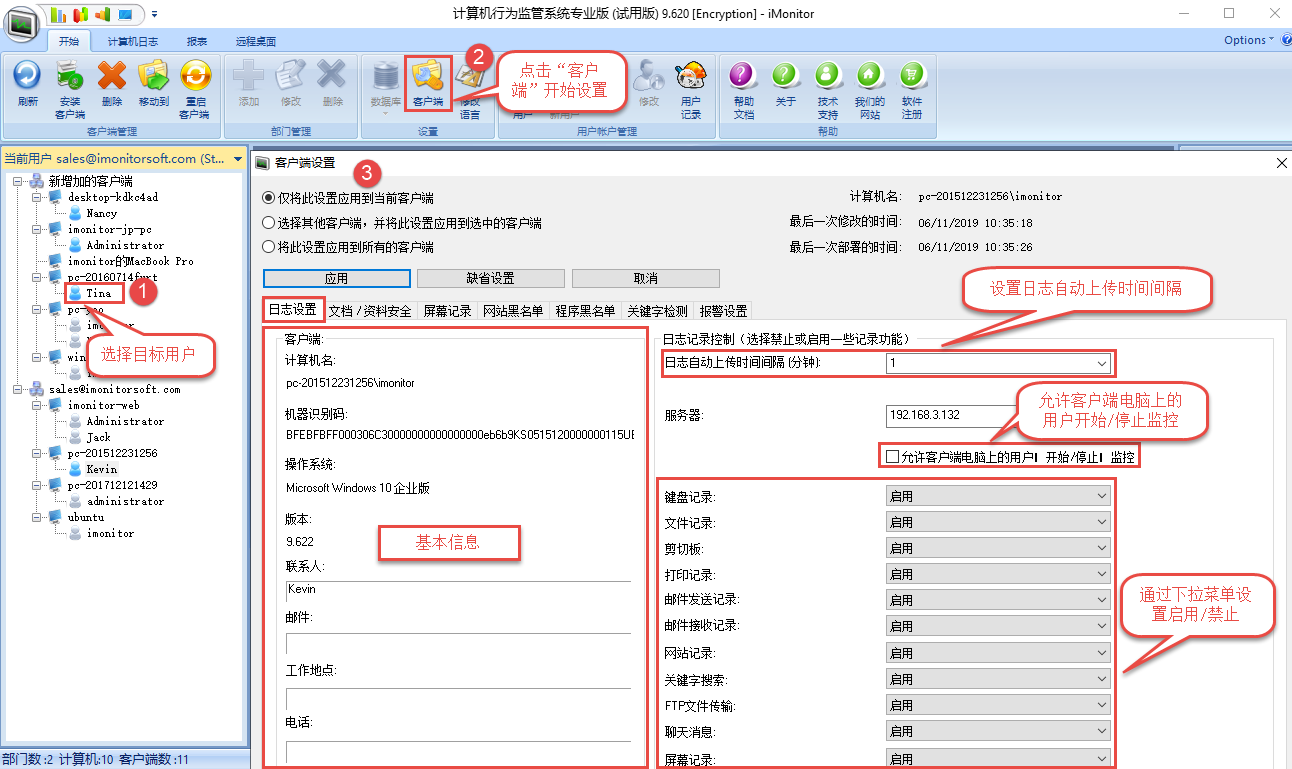This screenshot has height=769, width=1292.
Task: Enable 允许客户端电脑上的用户开始/停止监控 checkbox
Action: (x=893, y=457)
